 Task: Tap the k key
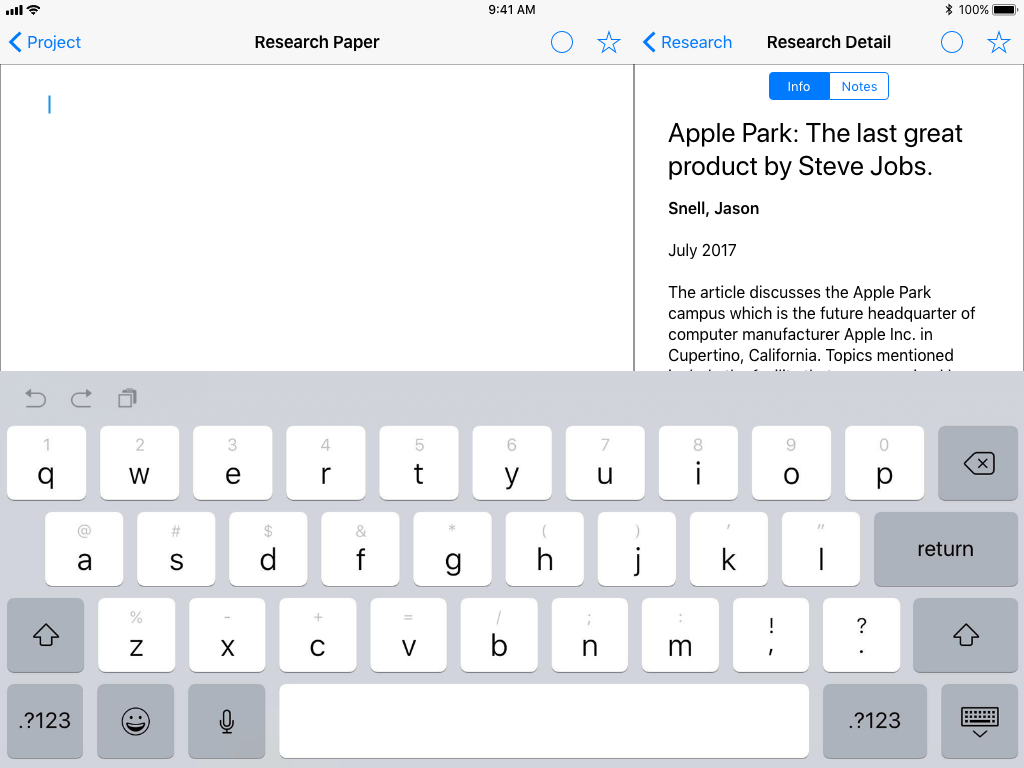[729, 549]
